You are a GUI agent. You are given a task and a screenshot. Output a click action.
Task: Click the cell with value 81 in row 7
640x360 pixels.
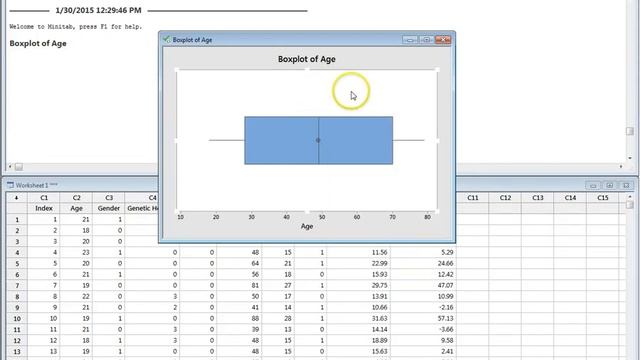point(239,285)
